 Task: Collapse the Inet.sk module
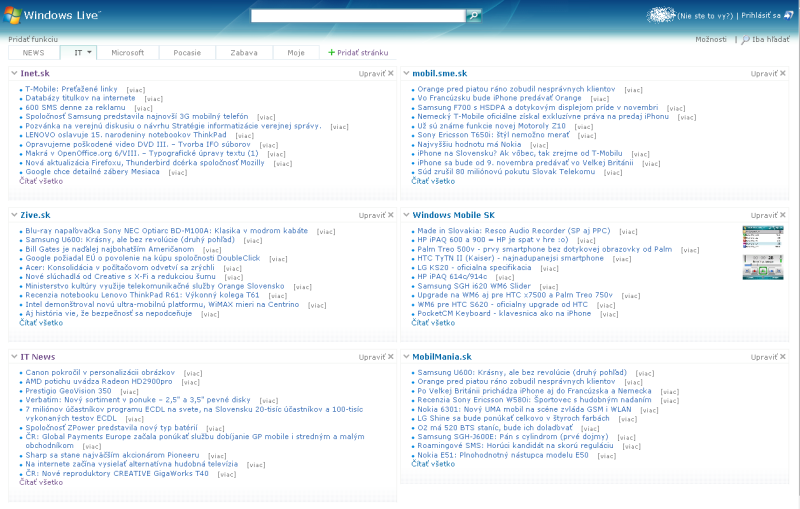tap(14, 73)
